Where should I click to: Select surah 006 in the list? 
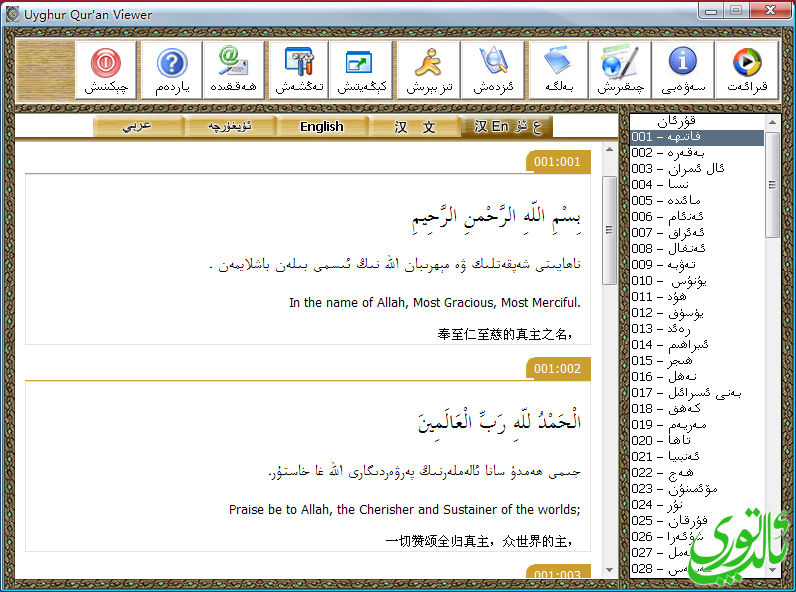pos(697,217)
